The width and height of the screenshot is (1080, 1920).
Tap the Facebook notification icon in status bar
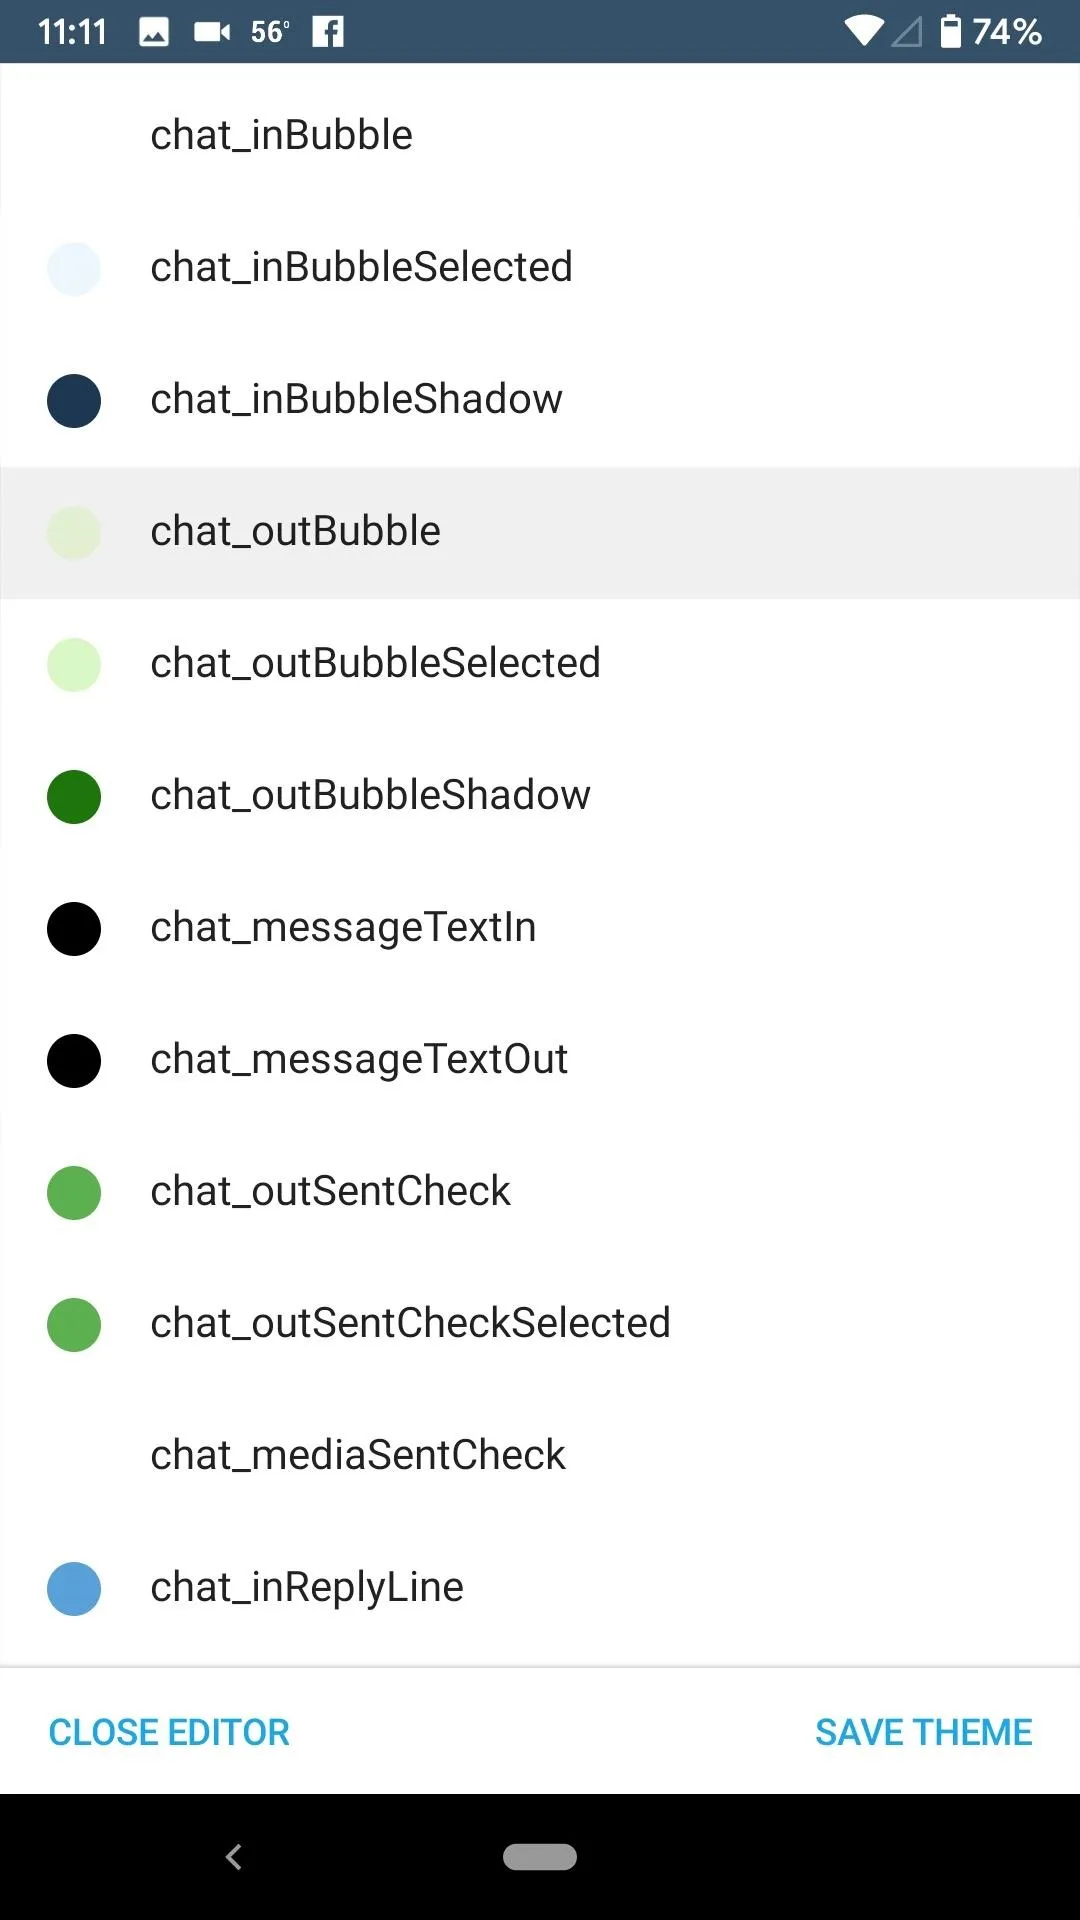[x=328, y=32]
